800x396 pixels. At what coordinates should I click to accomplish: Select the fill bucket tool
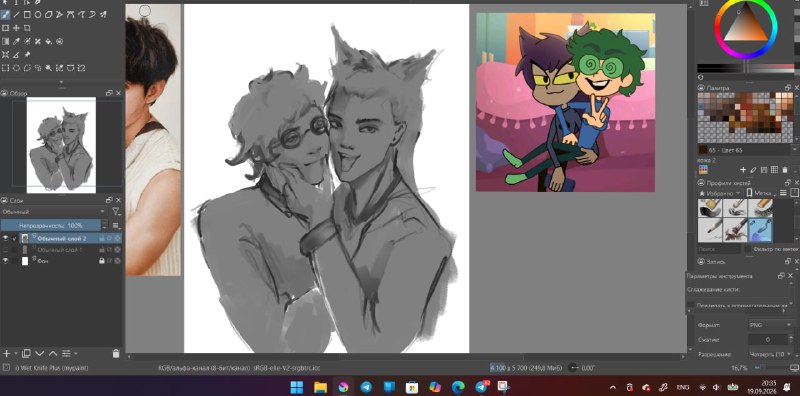[x=49, y=41]
